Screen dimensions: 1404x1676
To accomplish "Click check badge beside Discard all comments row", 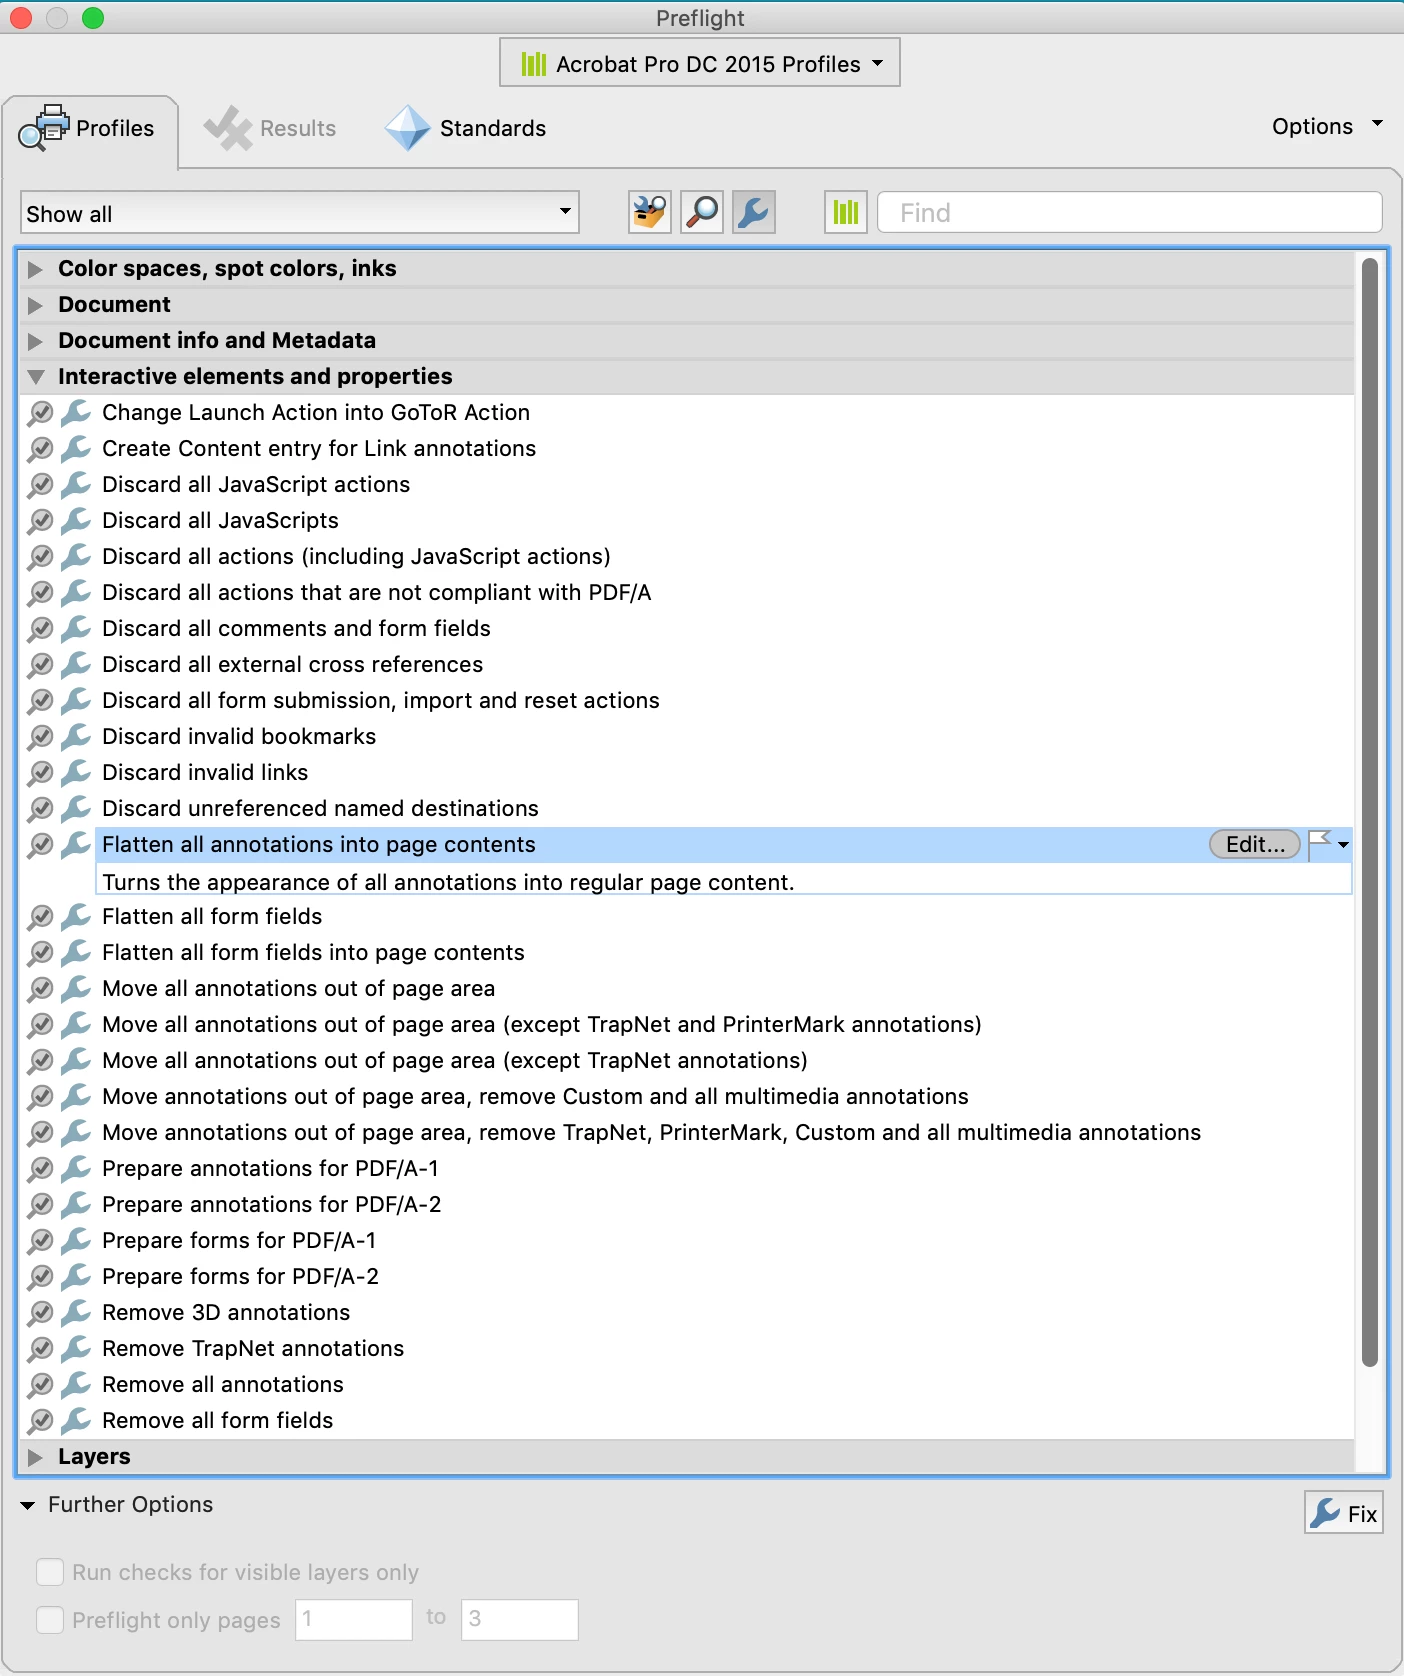I will 40,628.
